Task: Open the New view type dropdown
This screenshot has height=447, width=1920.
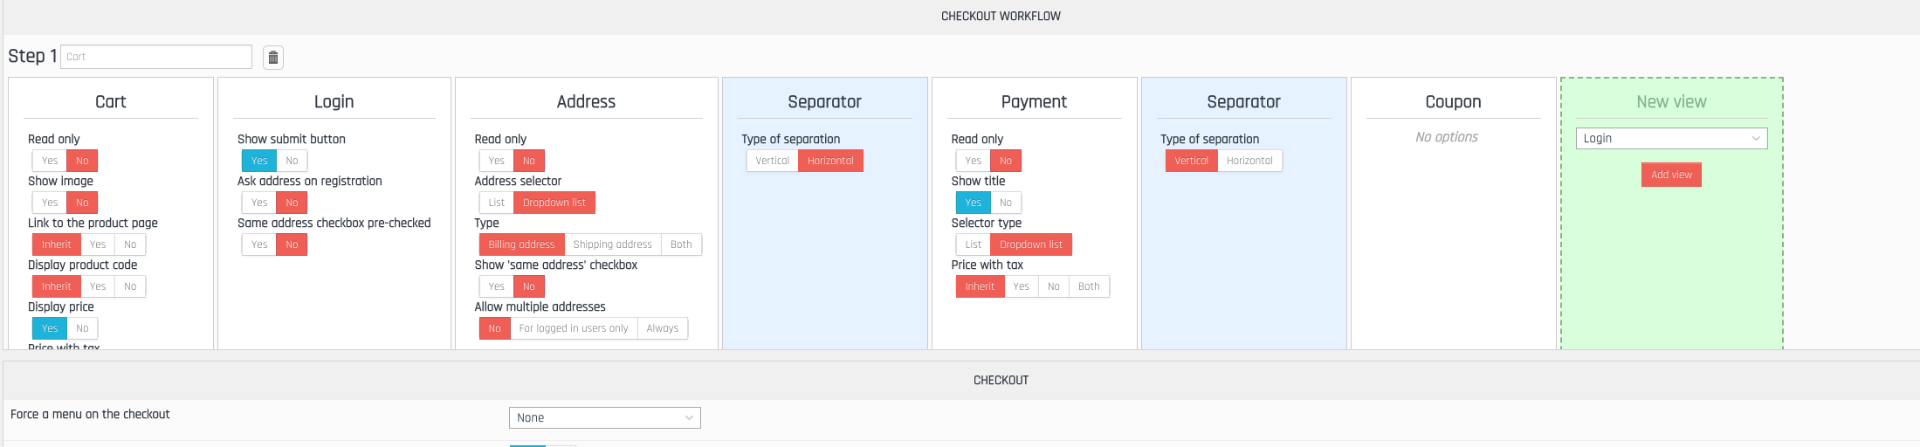Action: tap(1671, 139)
